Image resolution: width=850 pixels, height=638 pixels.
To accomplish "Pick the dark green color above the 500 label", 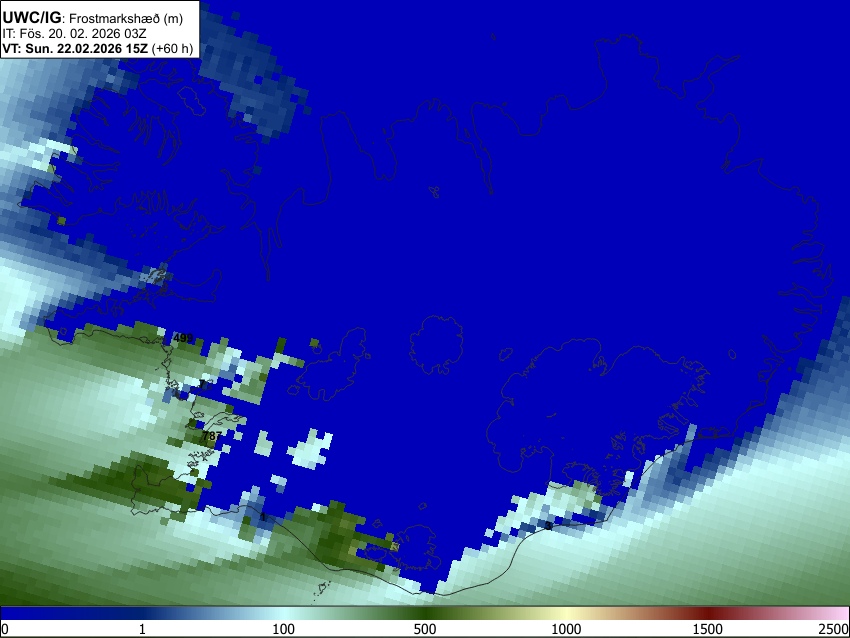I will pyautogui.click(x=425, y=613).
